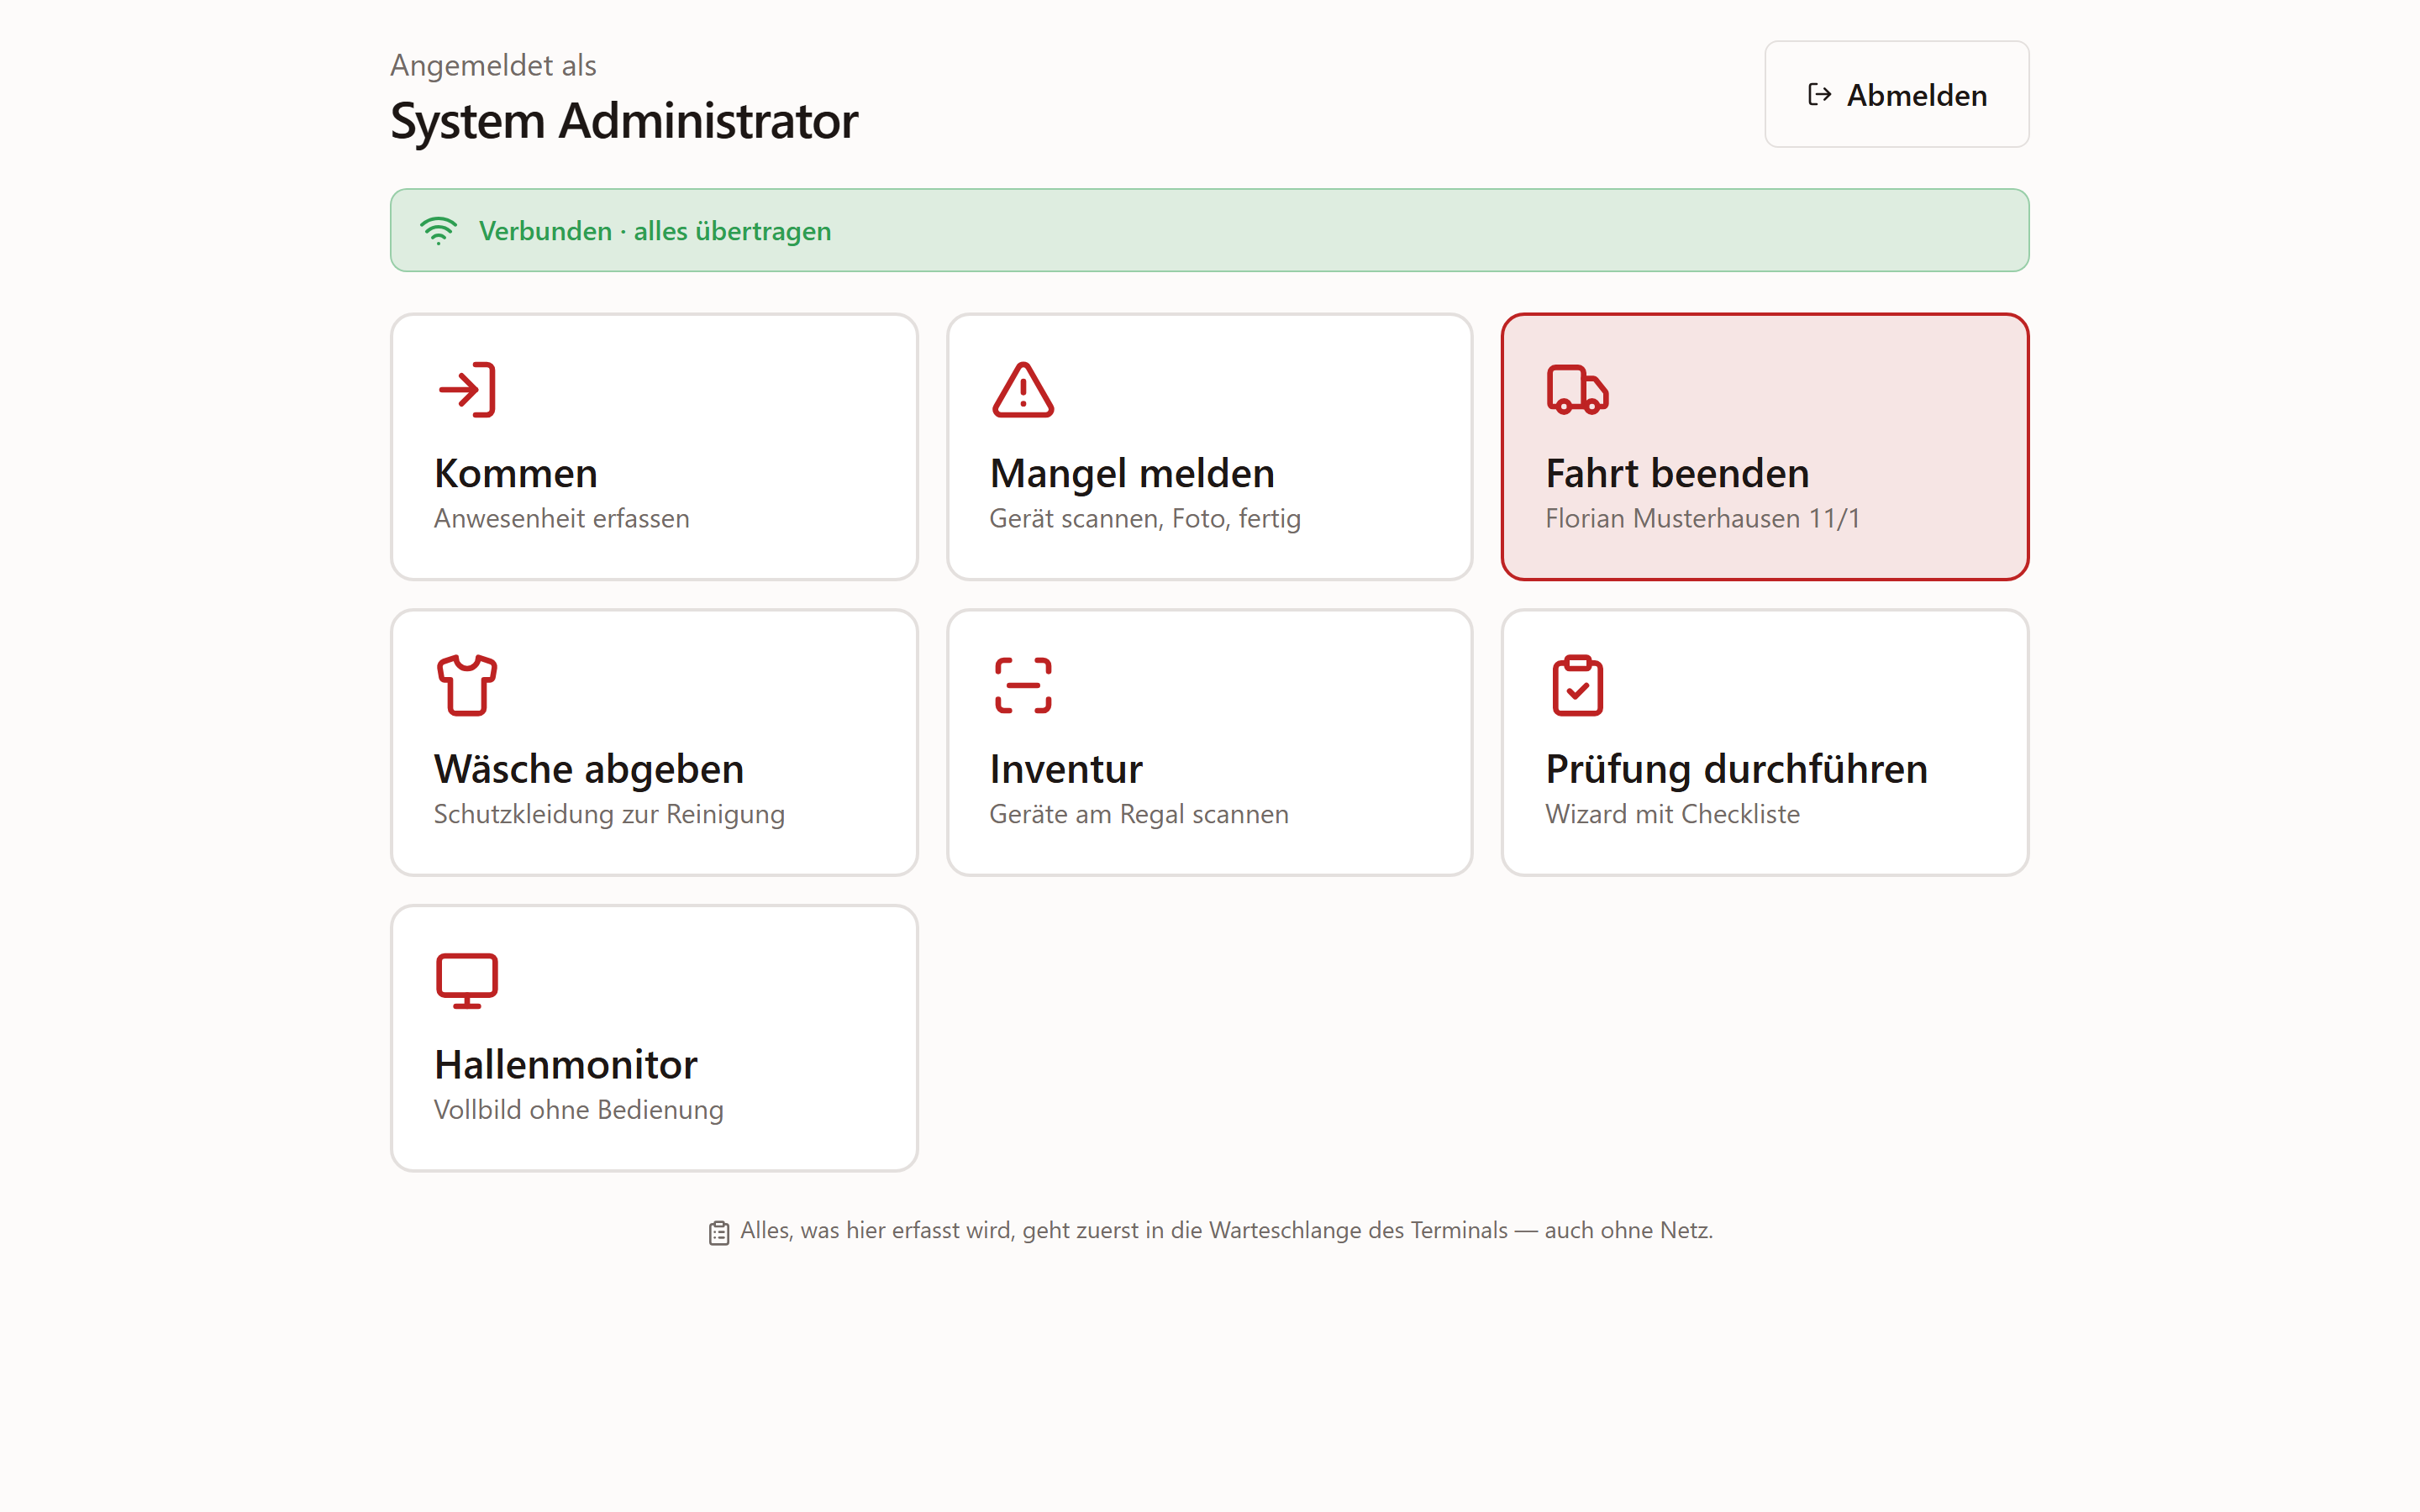Click the Kommen arrow-in icon
The width and height of the screenshot is (2420, 1512).
[x=467, y=389]
